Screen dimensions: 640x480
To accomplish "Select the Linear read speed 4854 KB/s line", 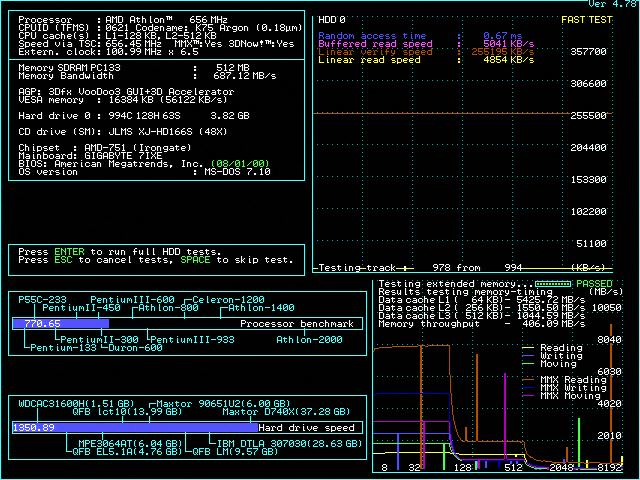I will pos(426,60).
